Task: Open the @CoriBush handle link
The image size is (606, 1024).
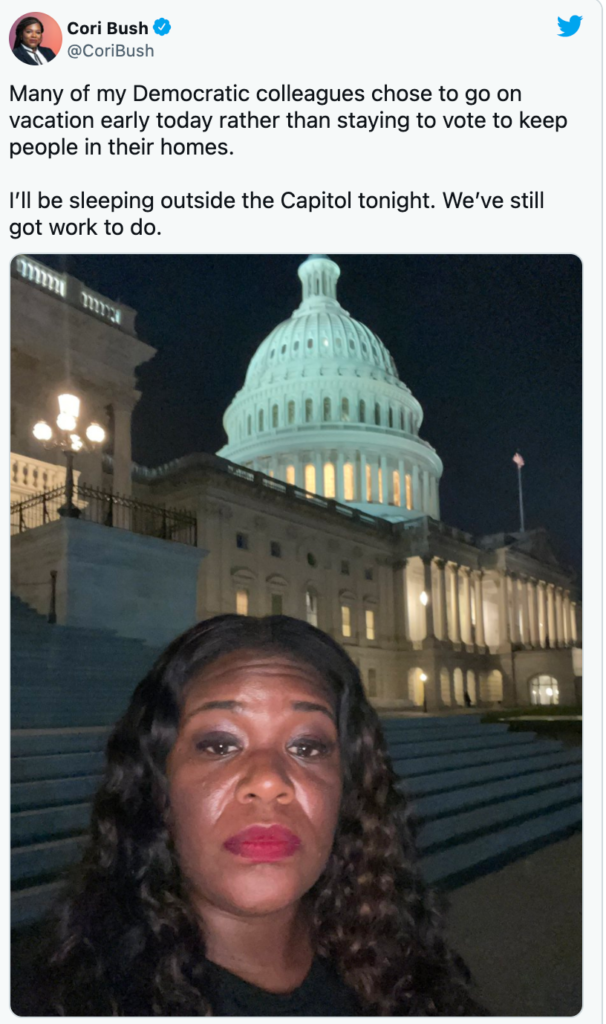Action: click(x=110, y=51)
